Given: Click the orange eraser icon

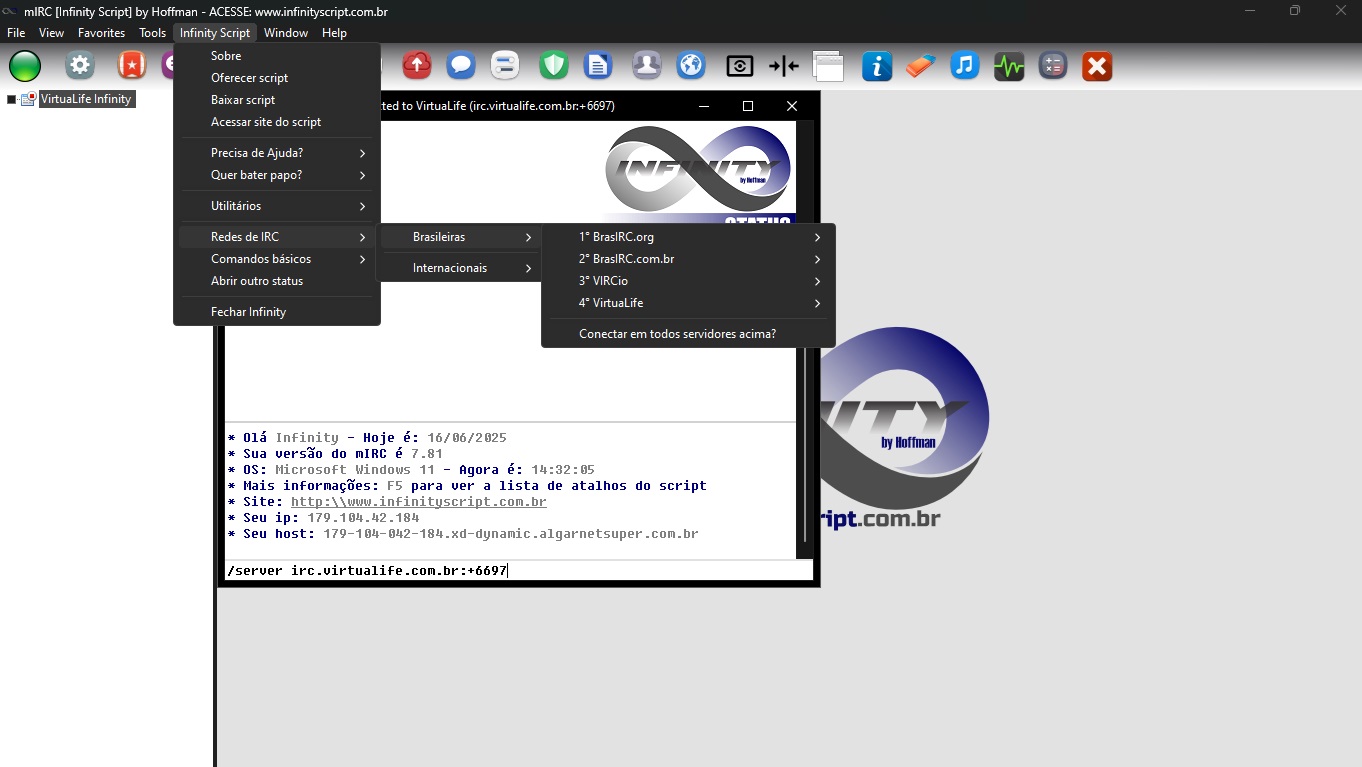Looking at the screenshot, I should (x=920, y=66).
